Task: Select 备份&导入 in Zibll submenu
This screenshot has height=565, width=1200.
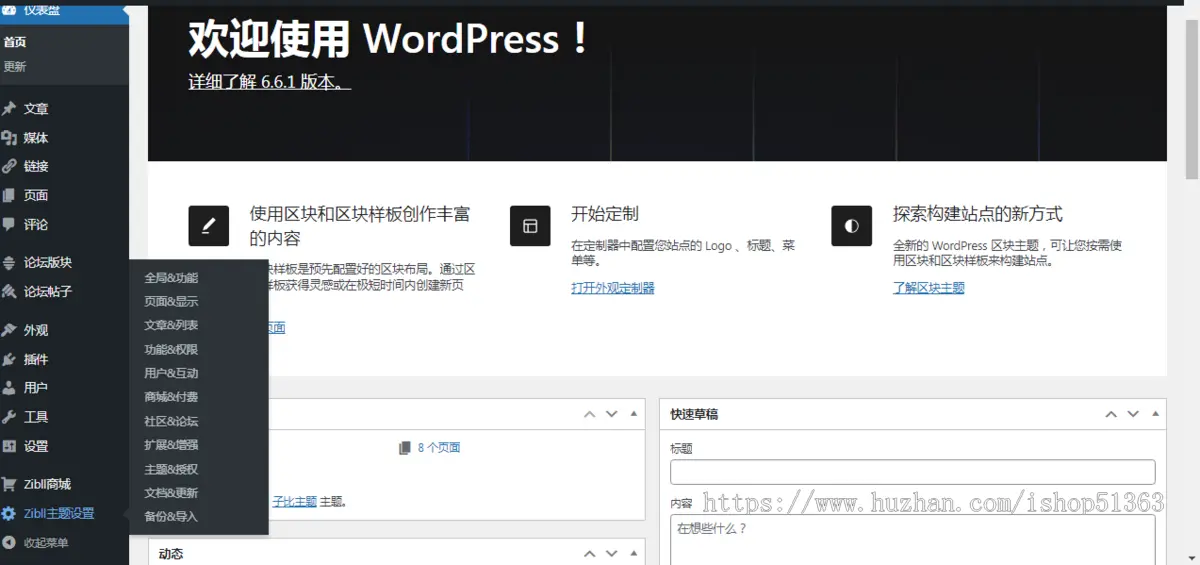Action: point(171,517)
